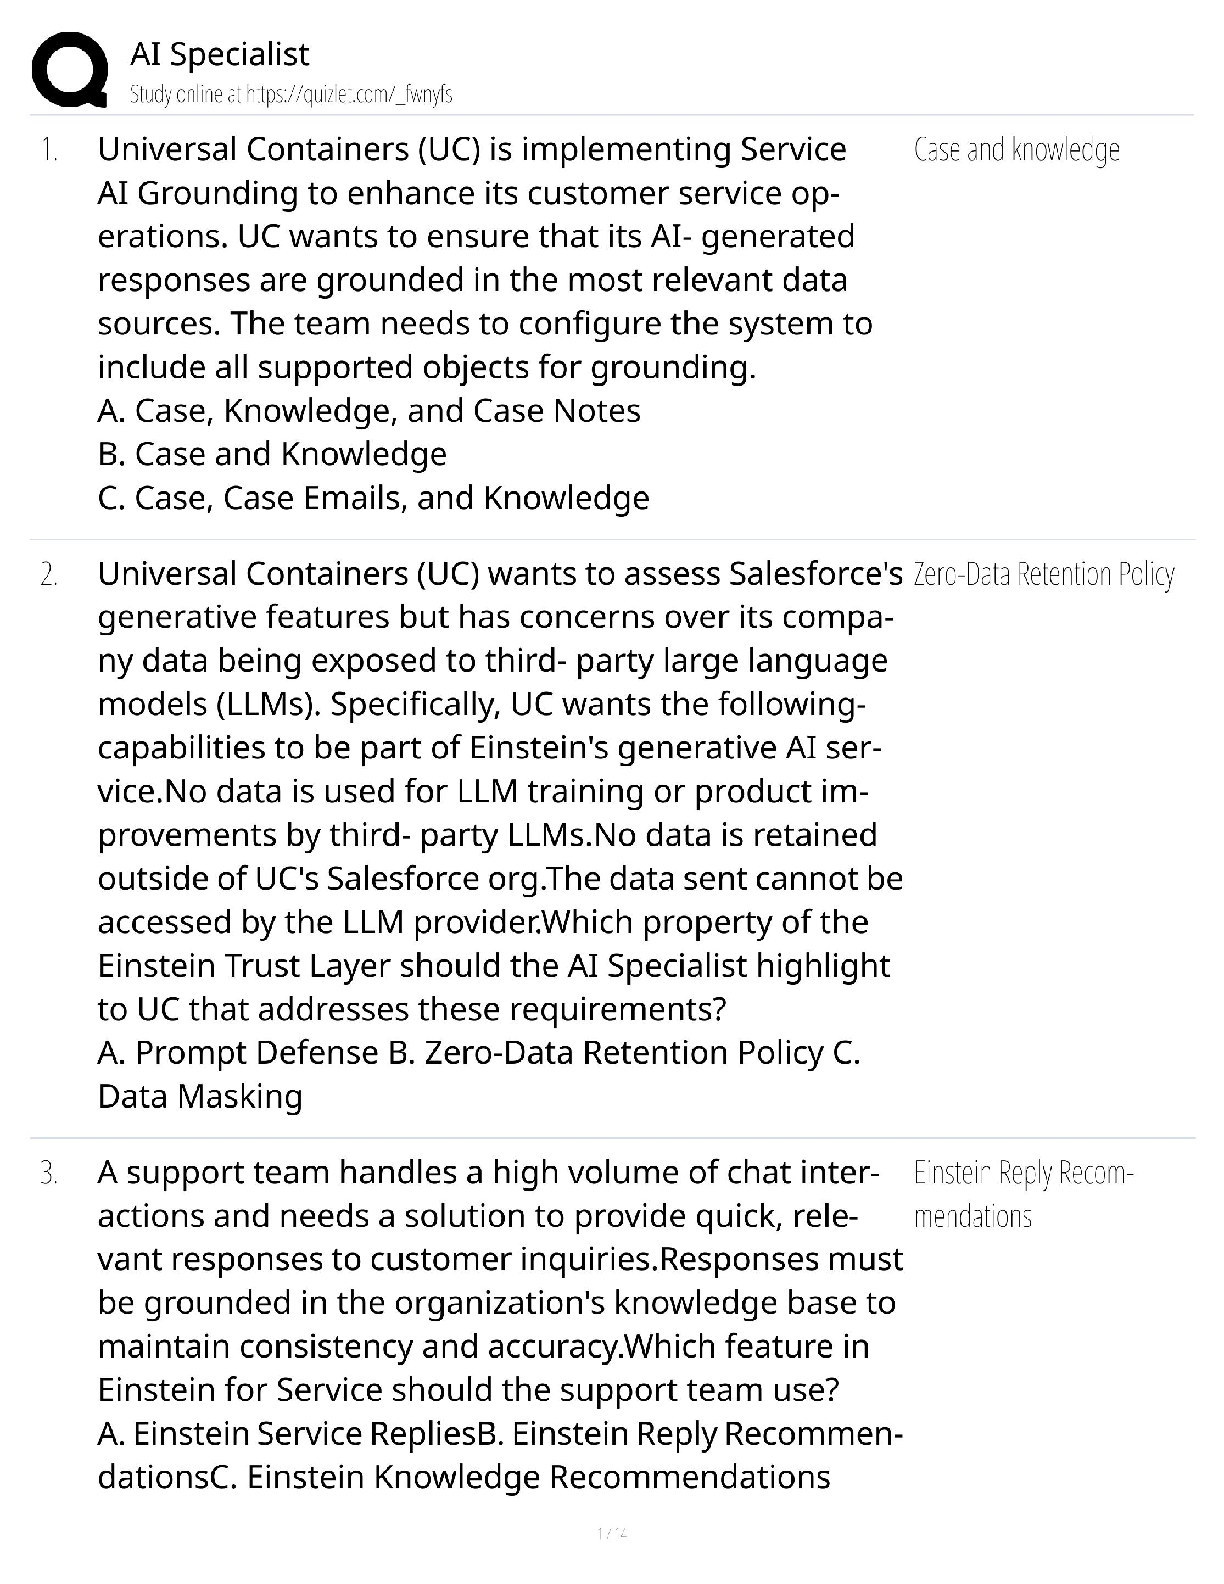This screenshot has width=1224, height=1584.
Task: Select question number 1
Action: click(x=49, y=150)
